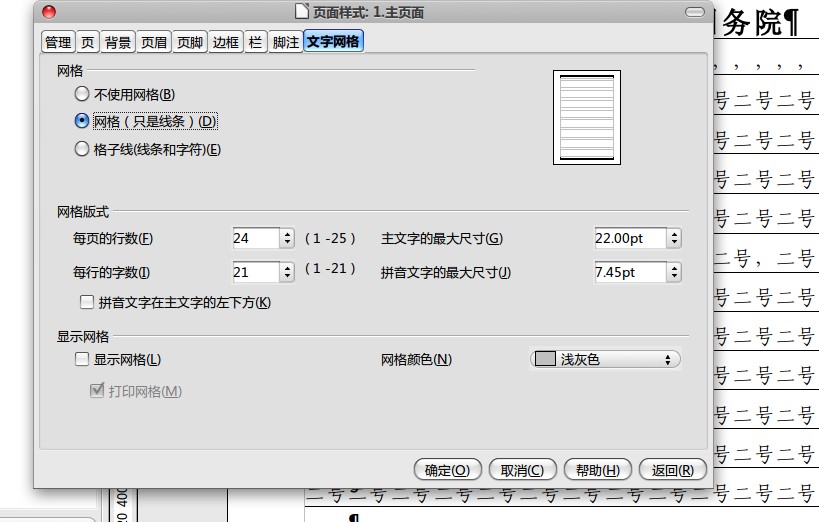The image size is (819, 522).
Task: Open the 页脚 tab
Action: coord(190,42)
